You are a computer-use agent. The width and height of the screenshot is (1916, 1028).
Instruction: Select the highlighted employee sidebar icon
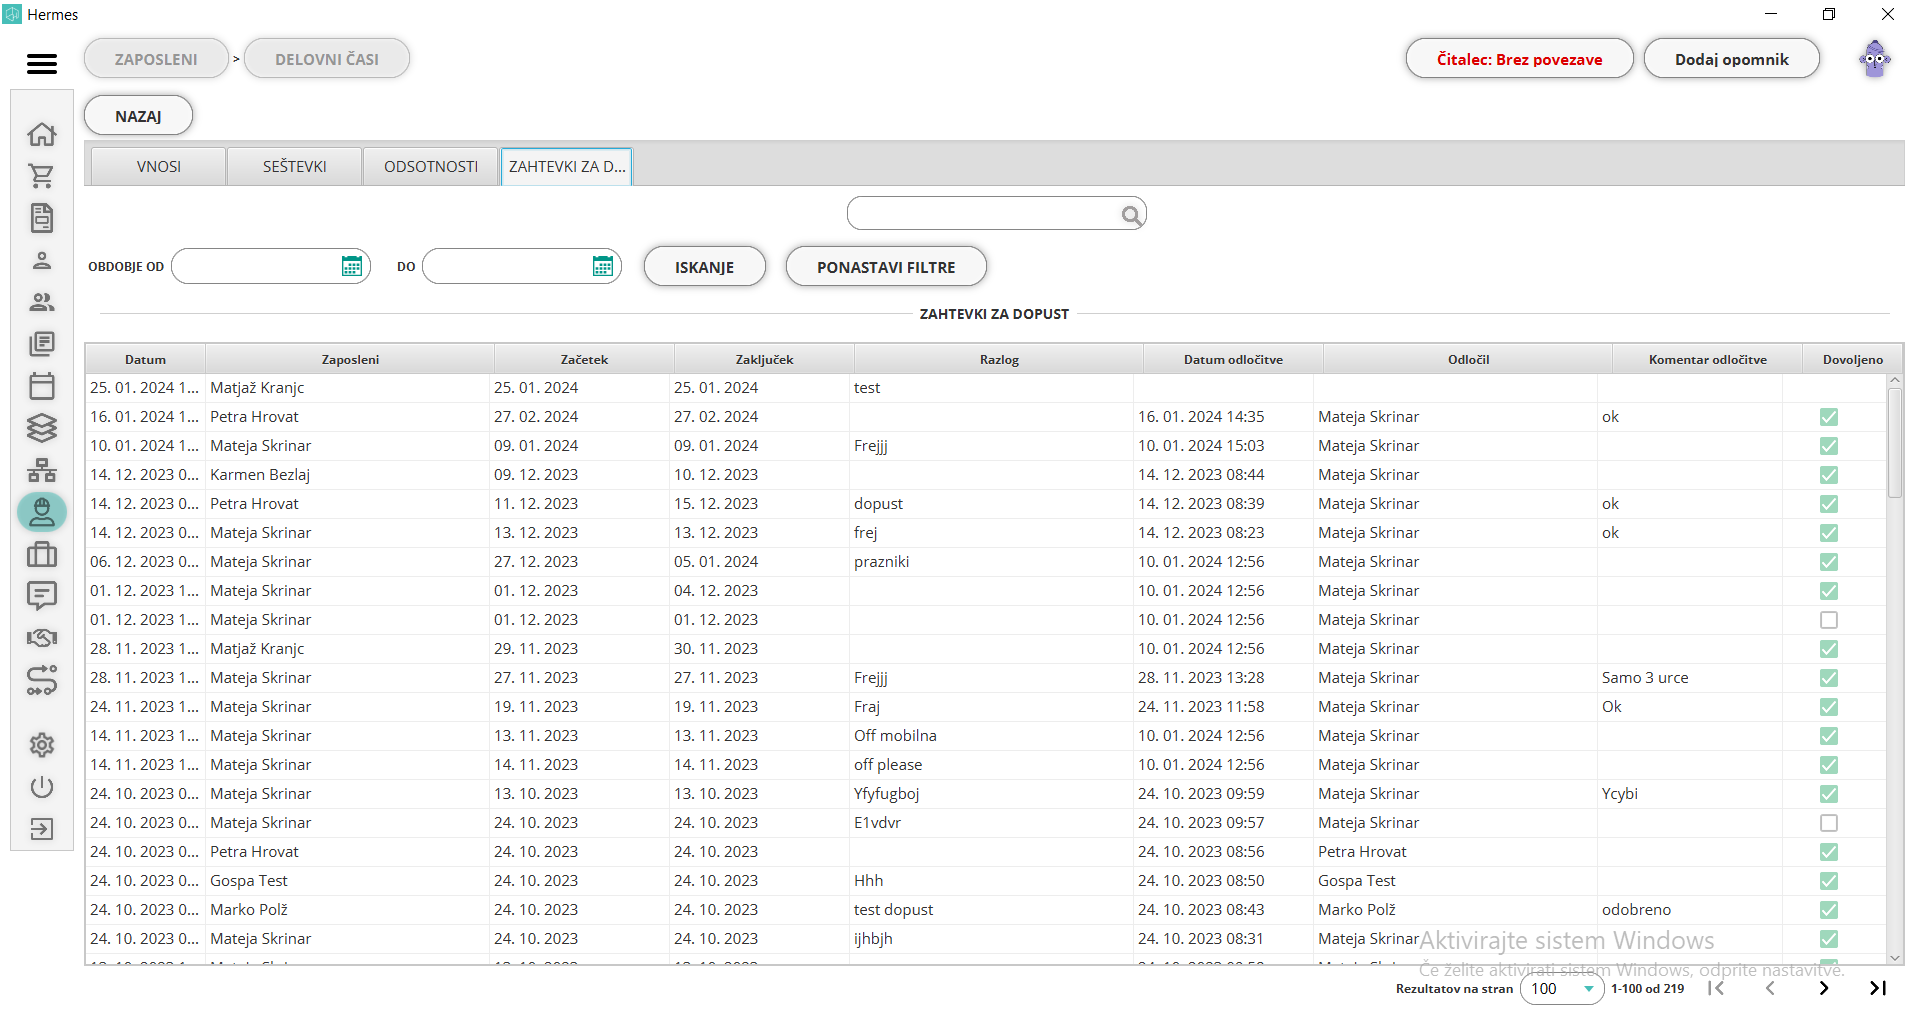[x=42, y=512]
